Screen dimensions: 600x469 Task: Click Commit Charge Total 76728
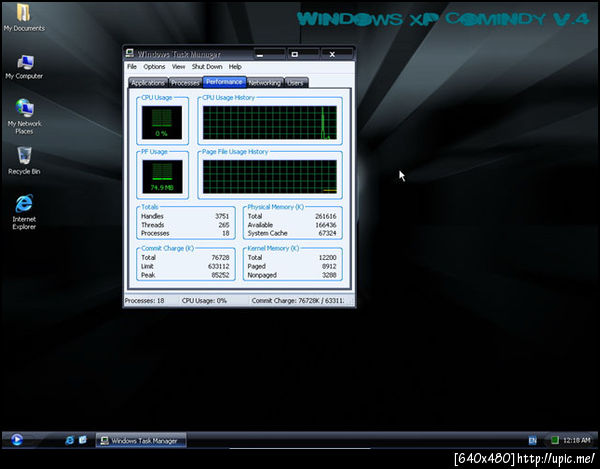coord(220,257)
